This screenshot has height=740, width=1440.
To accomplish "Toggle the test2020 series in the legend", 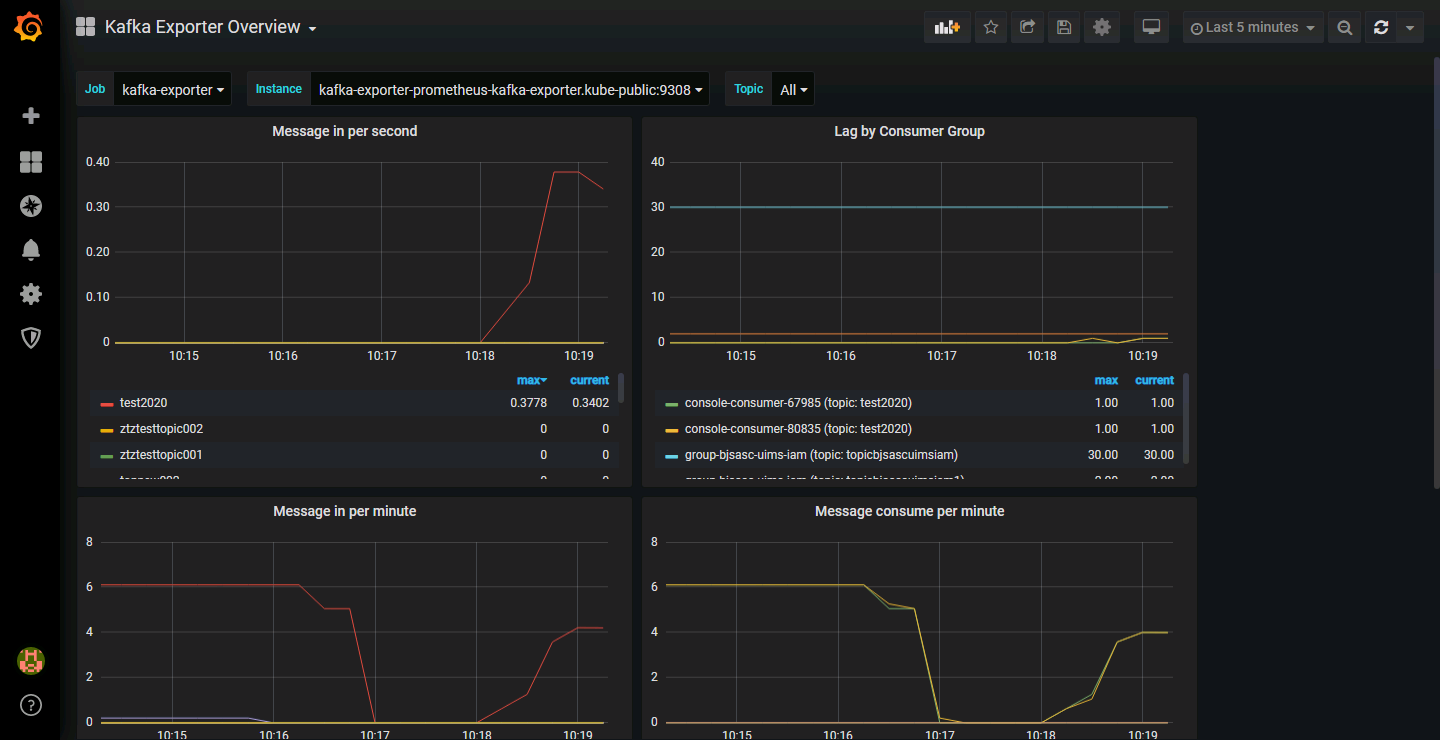I will (x=143, y=403).
